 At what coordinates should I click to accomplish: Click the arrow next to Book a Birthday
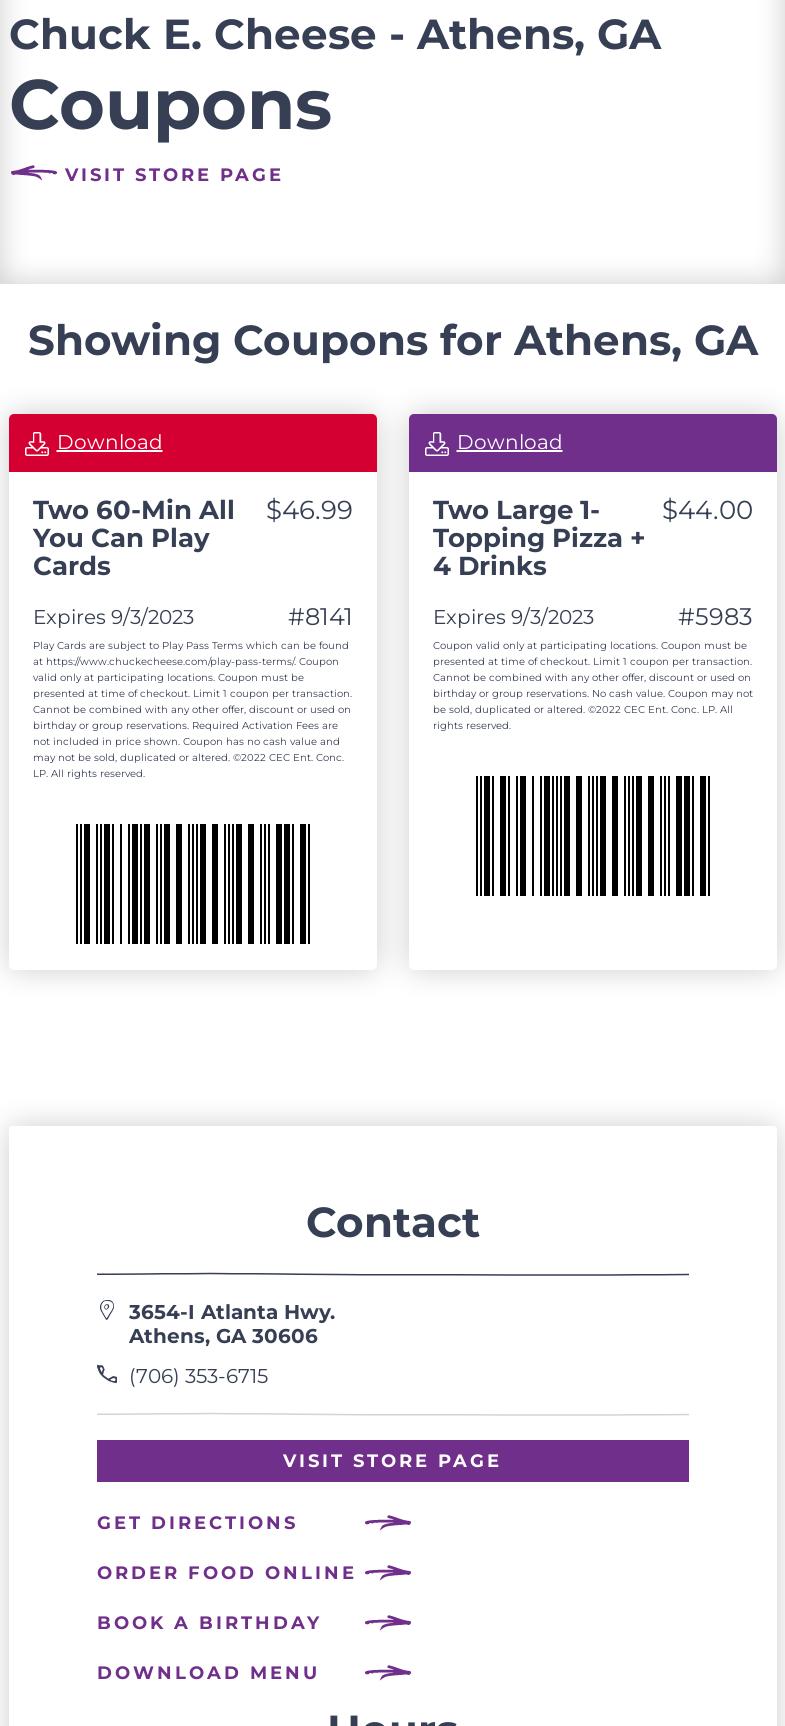pos(388,1622)
